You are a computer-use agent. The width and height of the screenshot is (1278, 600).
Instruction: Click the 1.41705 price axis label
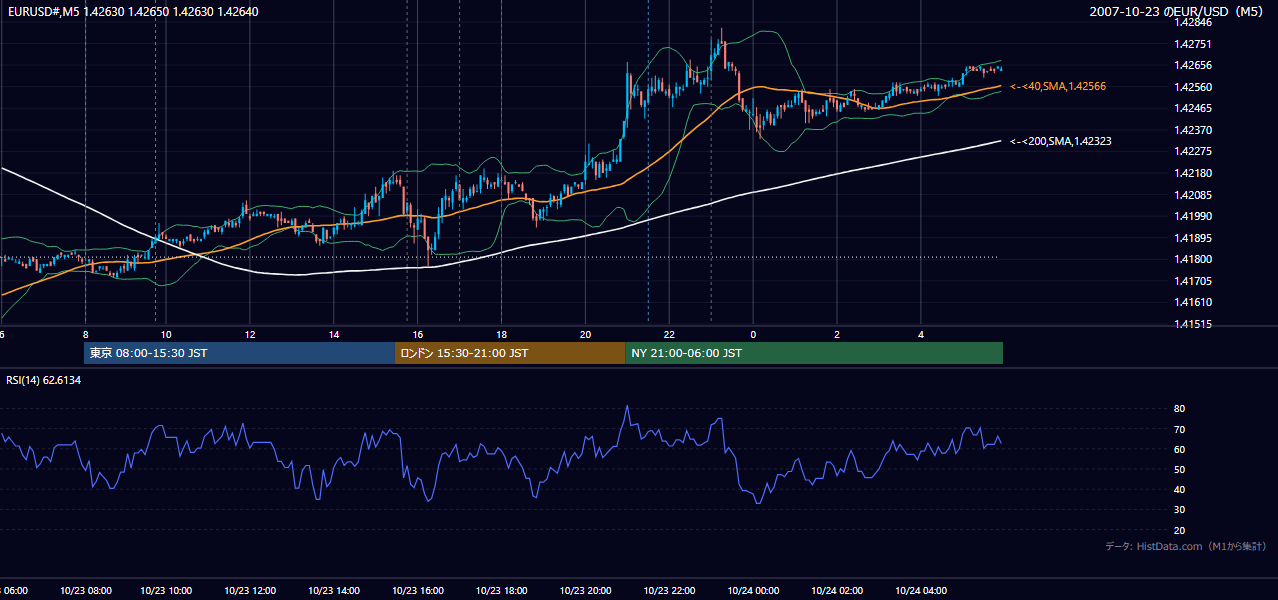[x=1193, y=281]
